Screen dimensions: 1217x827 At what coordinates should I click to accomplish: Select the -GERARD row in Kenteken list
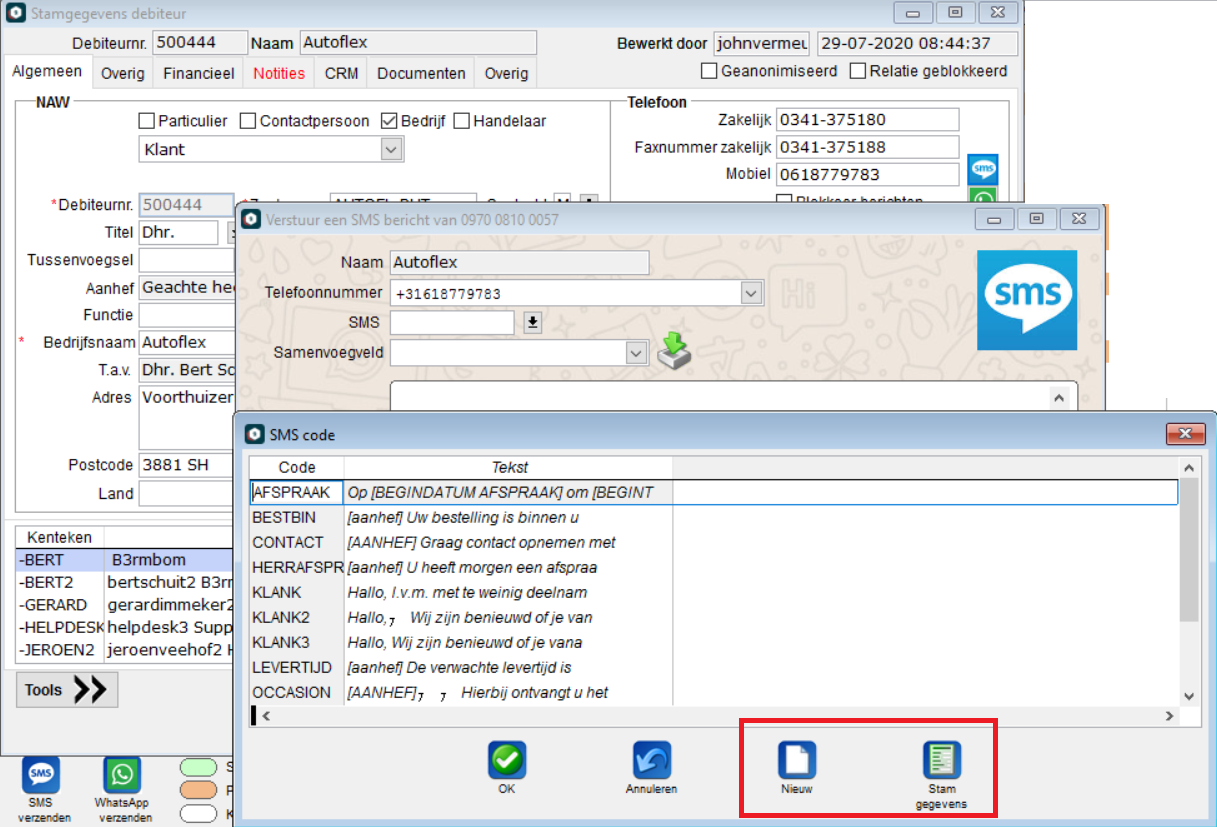pyautogui.click(x=125, y=605)
